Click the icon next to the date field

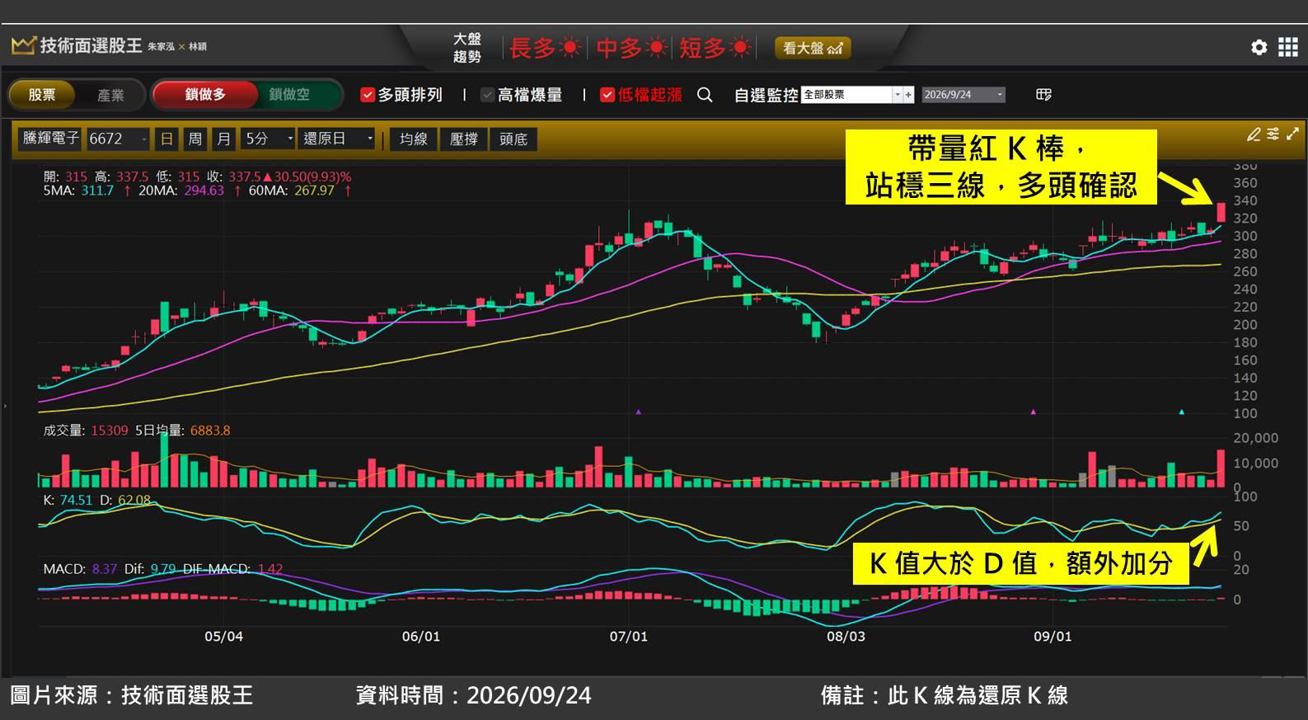point(1043,95)
